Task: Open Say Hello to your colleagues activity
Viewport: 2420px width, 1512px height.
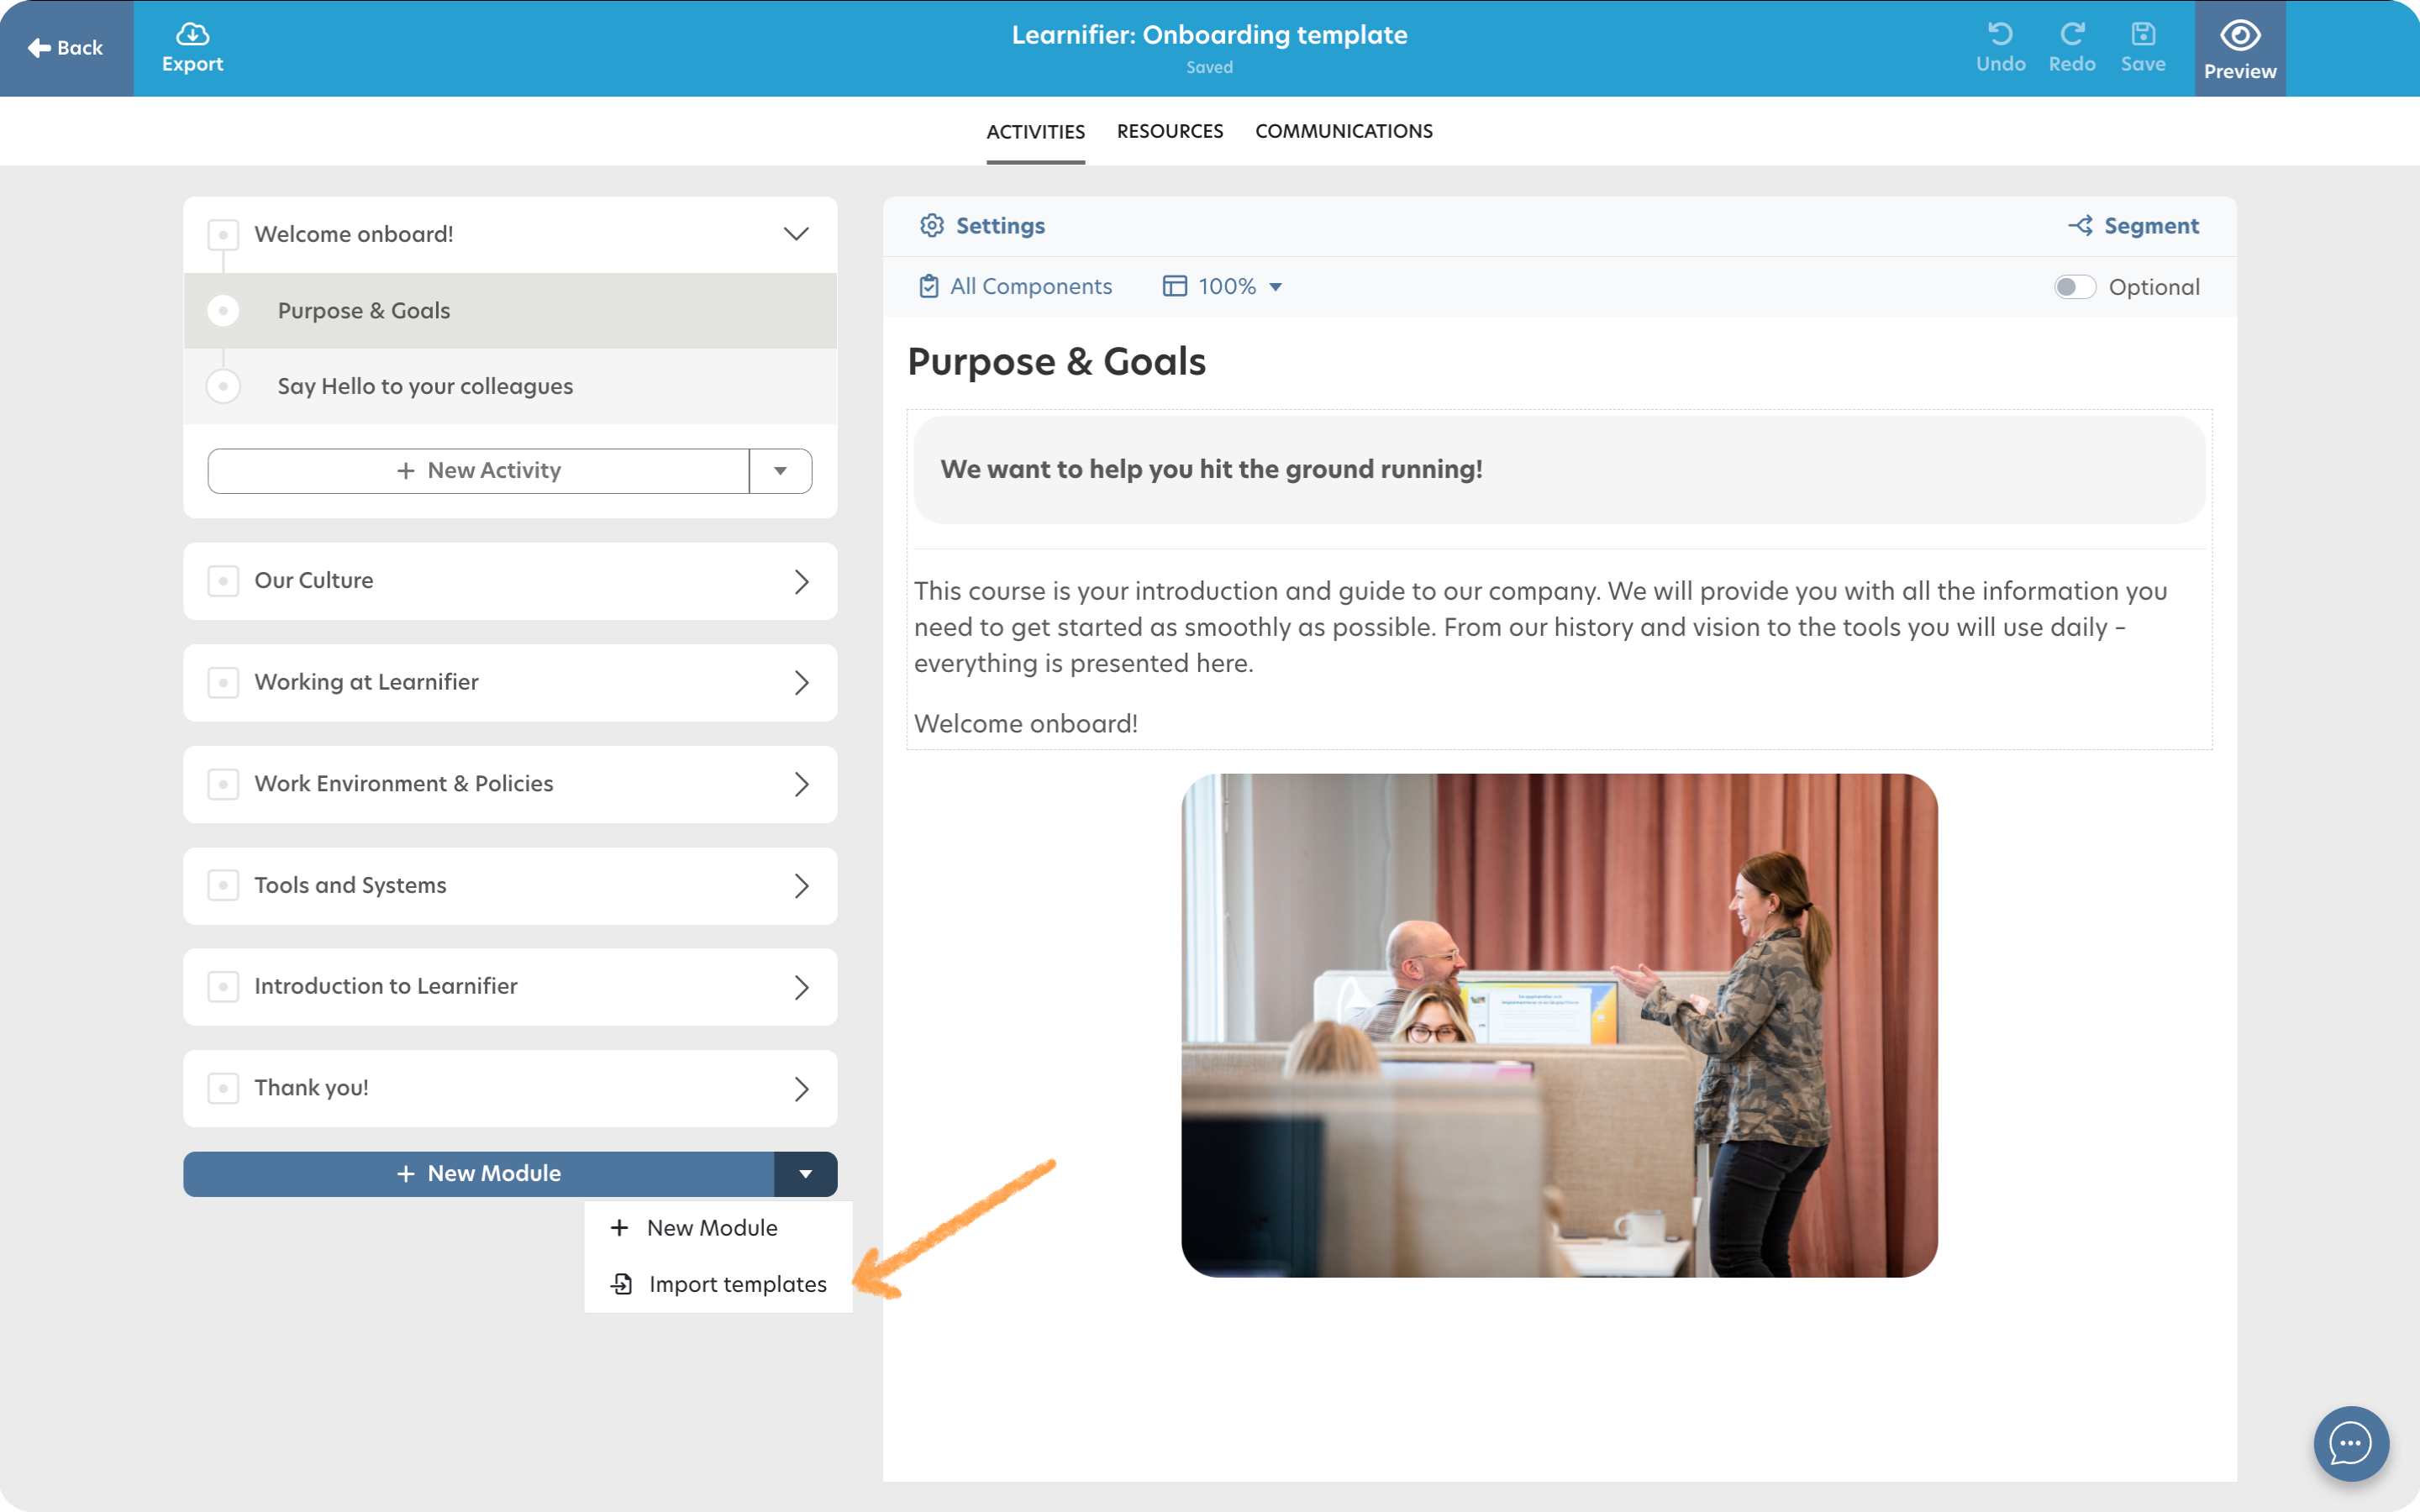Action: [510, 386]
